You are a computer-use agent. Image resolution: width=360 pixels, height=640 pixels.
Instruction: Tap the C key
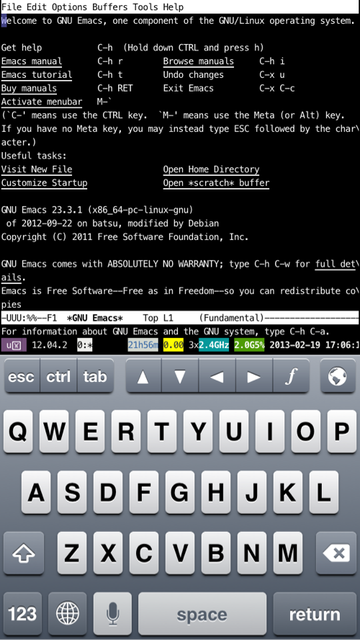(x=144, y=553)
